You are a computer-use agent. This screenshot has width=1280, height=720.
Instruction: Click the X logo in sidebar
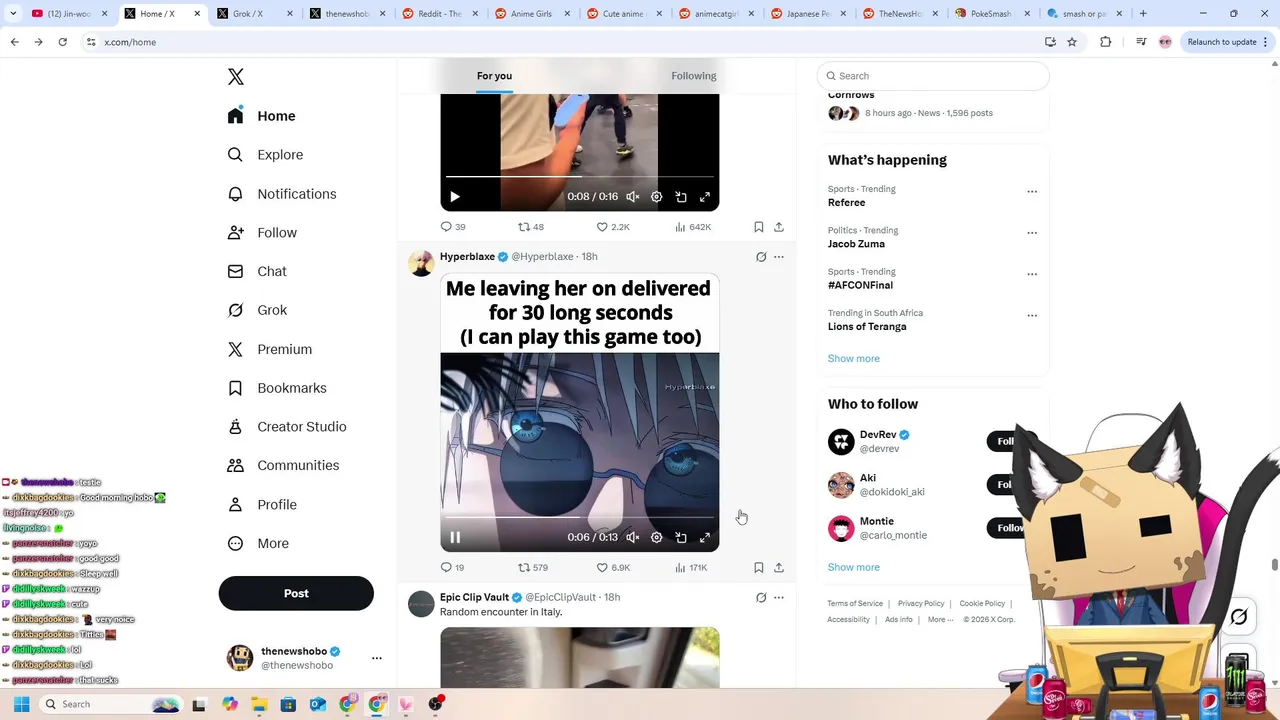click(236, 77)
